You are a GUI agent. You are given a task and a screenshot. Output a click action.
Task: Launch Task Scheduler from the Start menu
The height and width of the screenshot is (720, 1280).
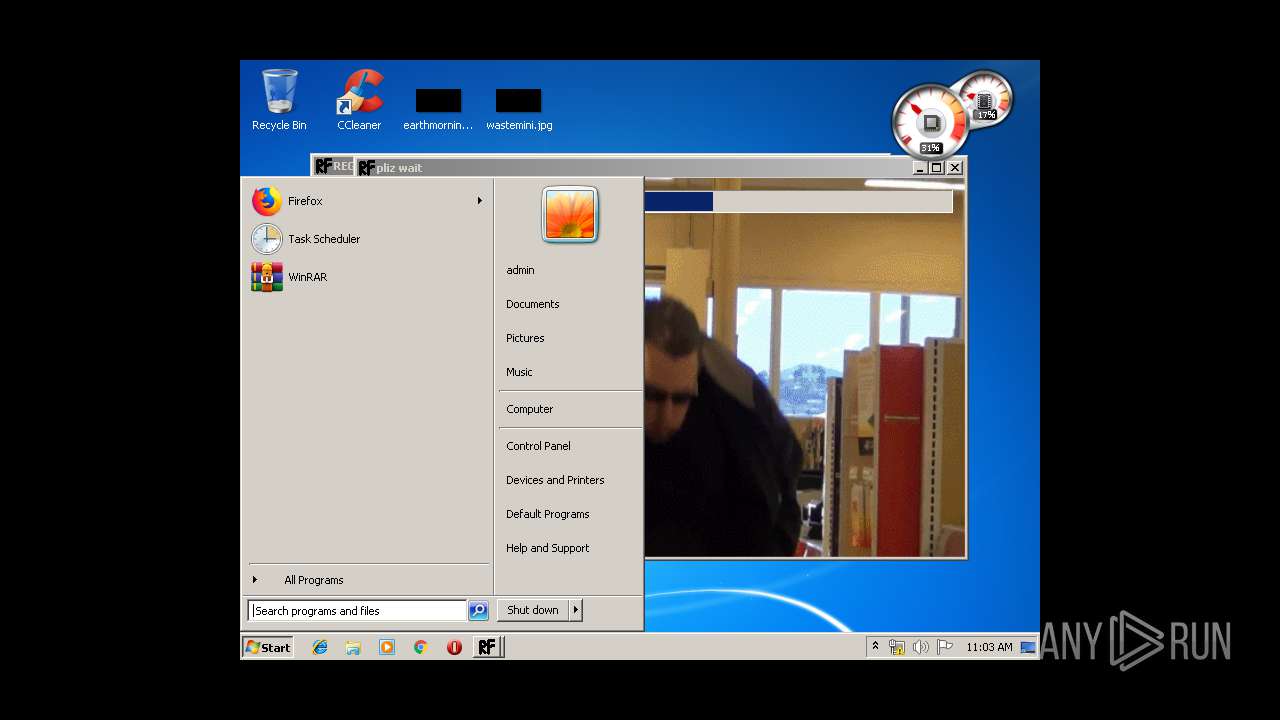coord(367,239)
